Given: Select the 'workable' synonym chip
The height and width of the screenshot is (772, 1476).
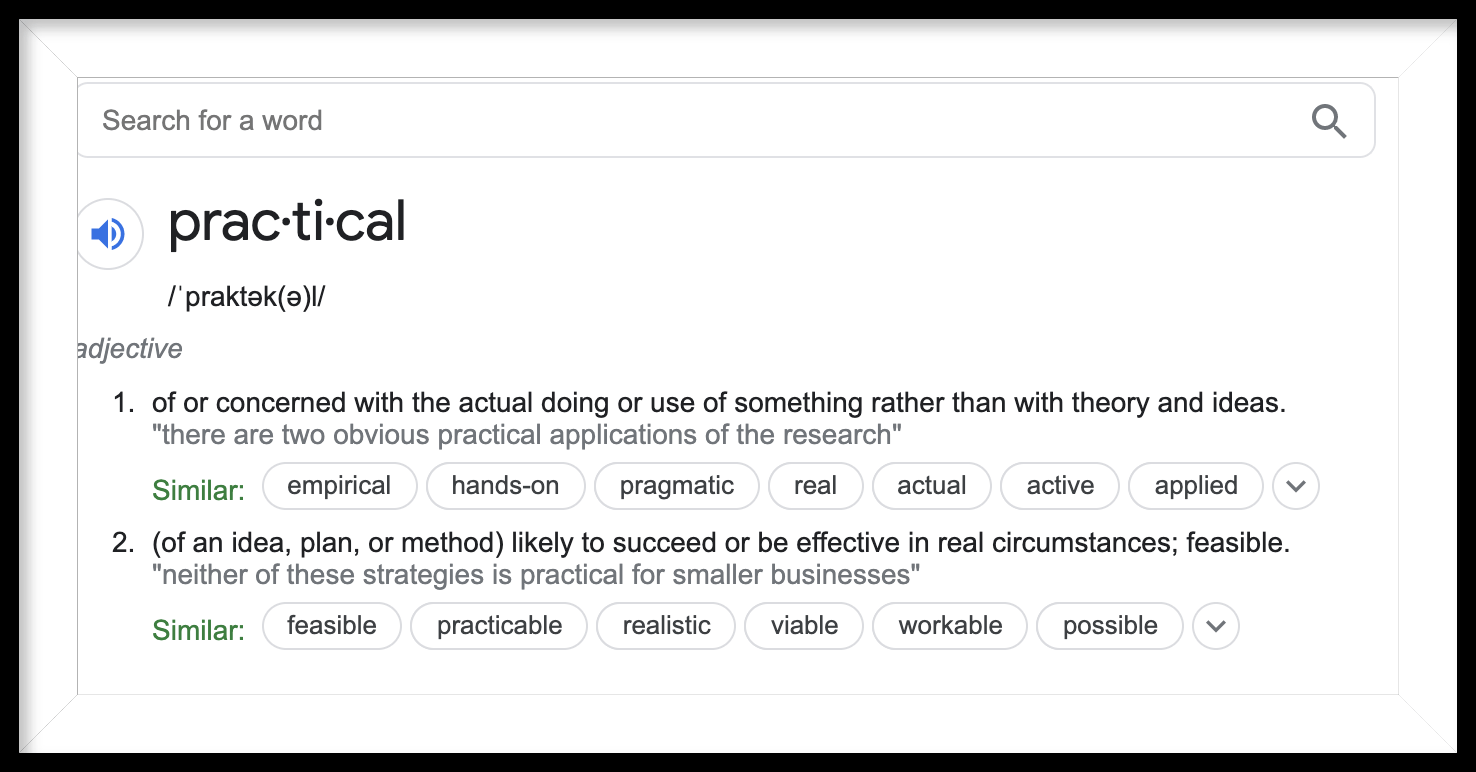Looking at the screenshot, I should click(x=950, y=626).
